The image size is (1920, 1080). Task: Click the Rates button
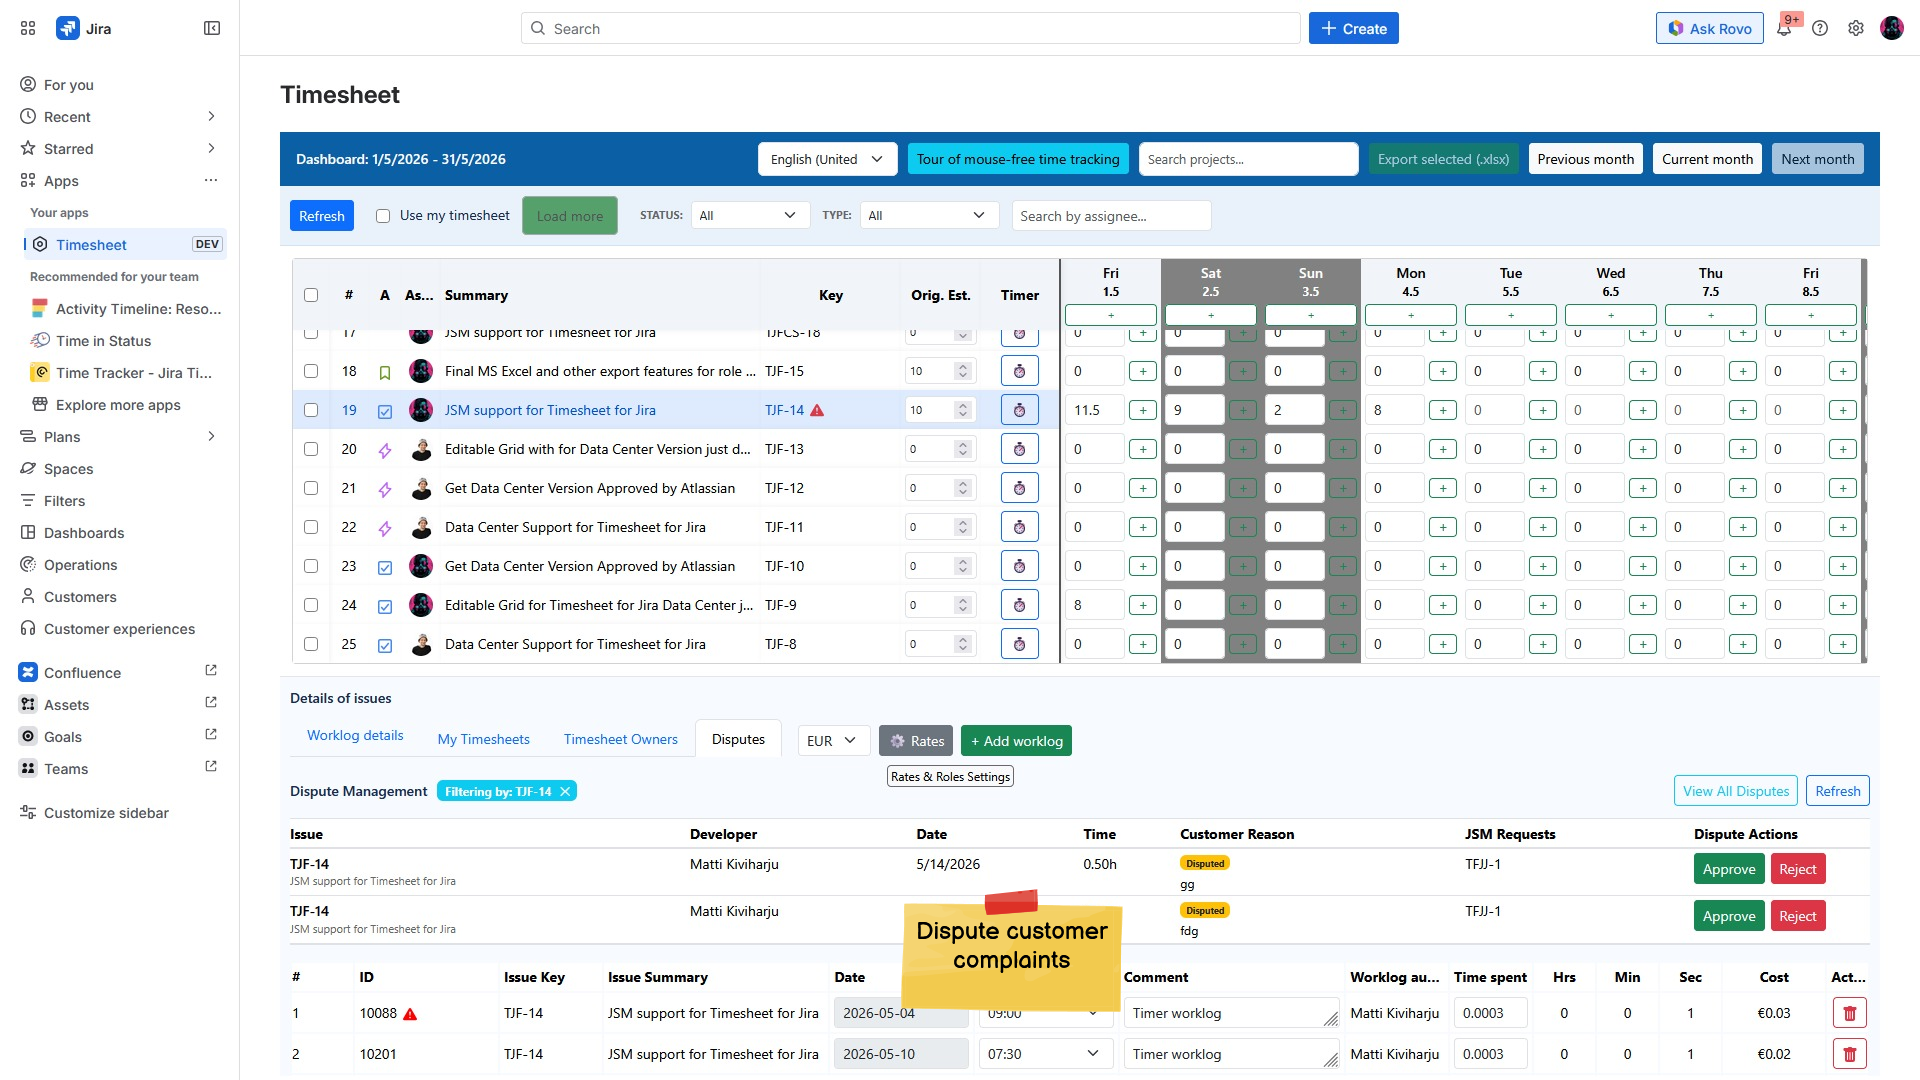click(916, 741)
